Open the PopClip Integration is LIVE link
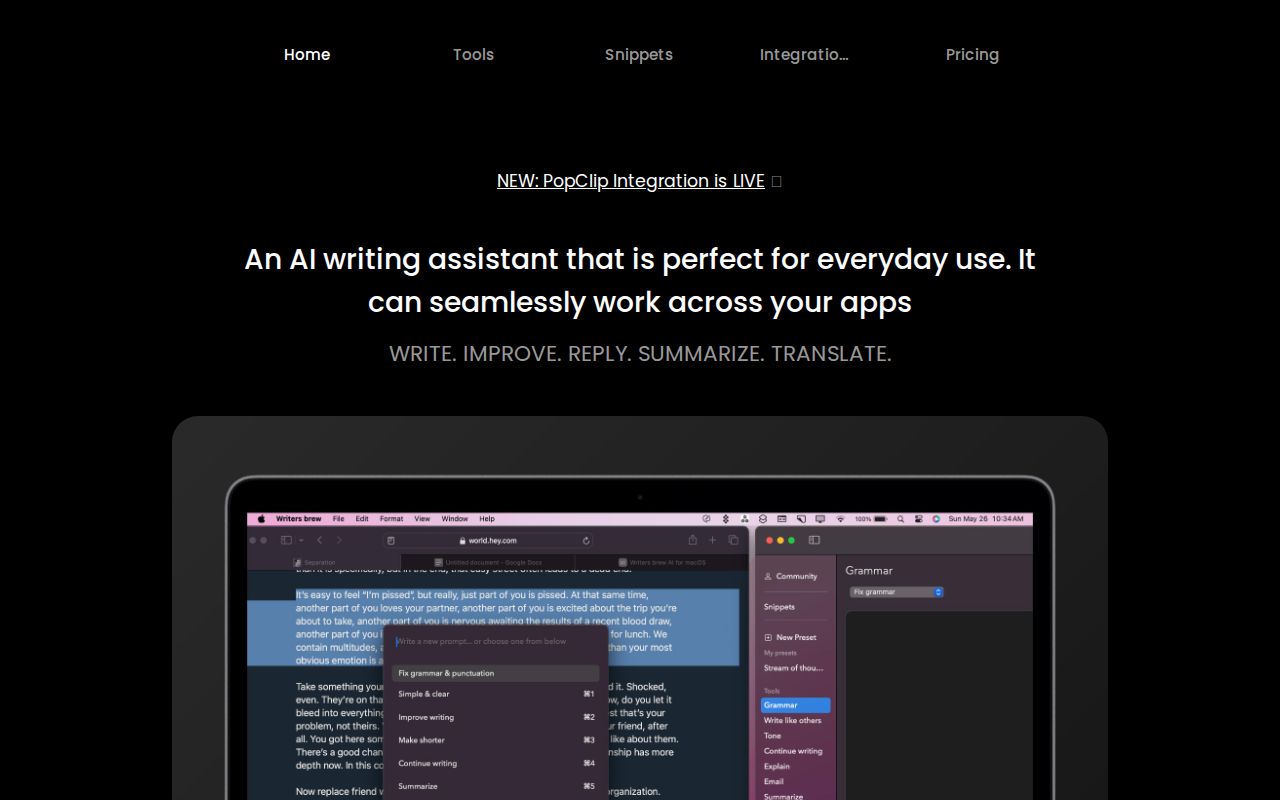The width and height of the screenshot is (1280, 800). pyautogui.click(x=630, y=181)
